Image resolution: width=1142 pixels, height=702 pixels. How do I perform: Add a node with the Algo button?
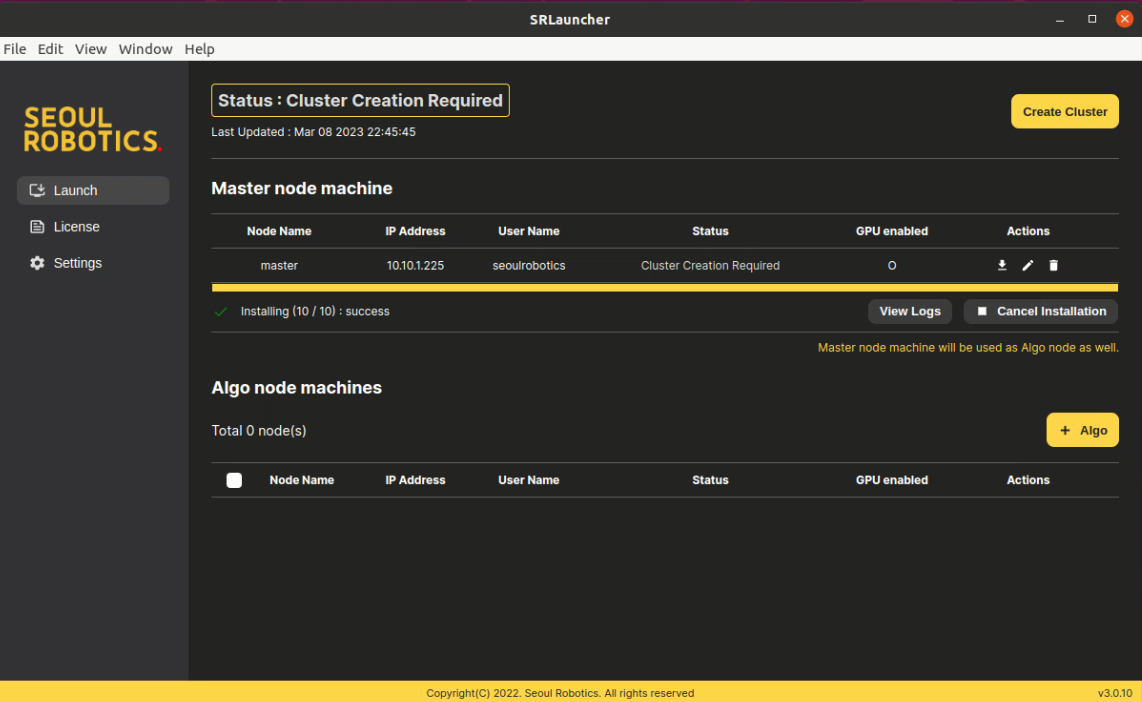pos(1082,430)
